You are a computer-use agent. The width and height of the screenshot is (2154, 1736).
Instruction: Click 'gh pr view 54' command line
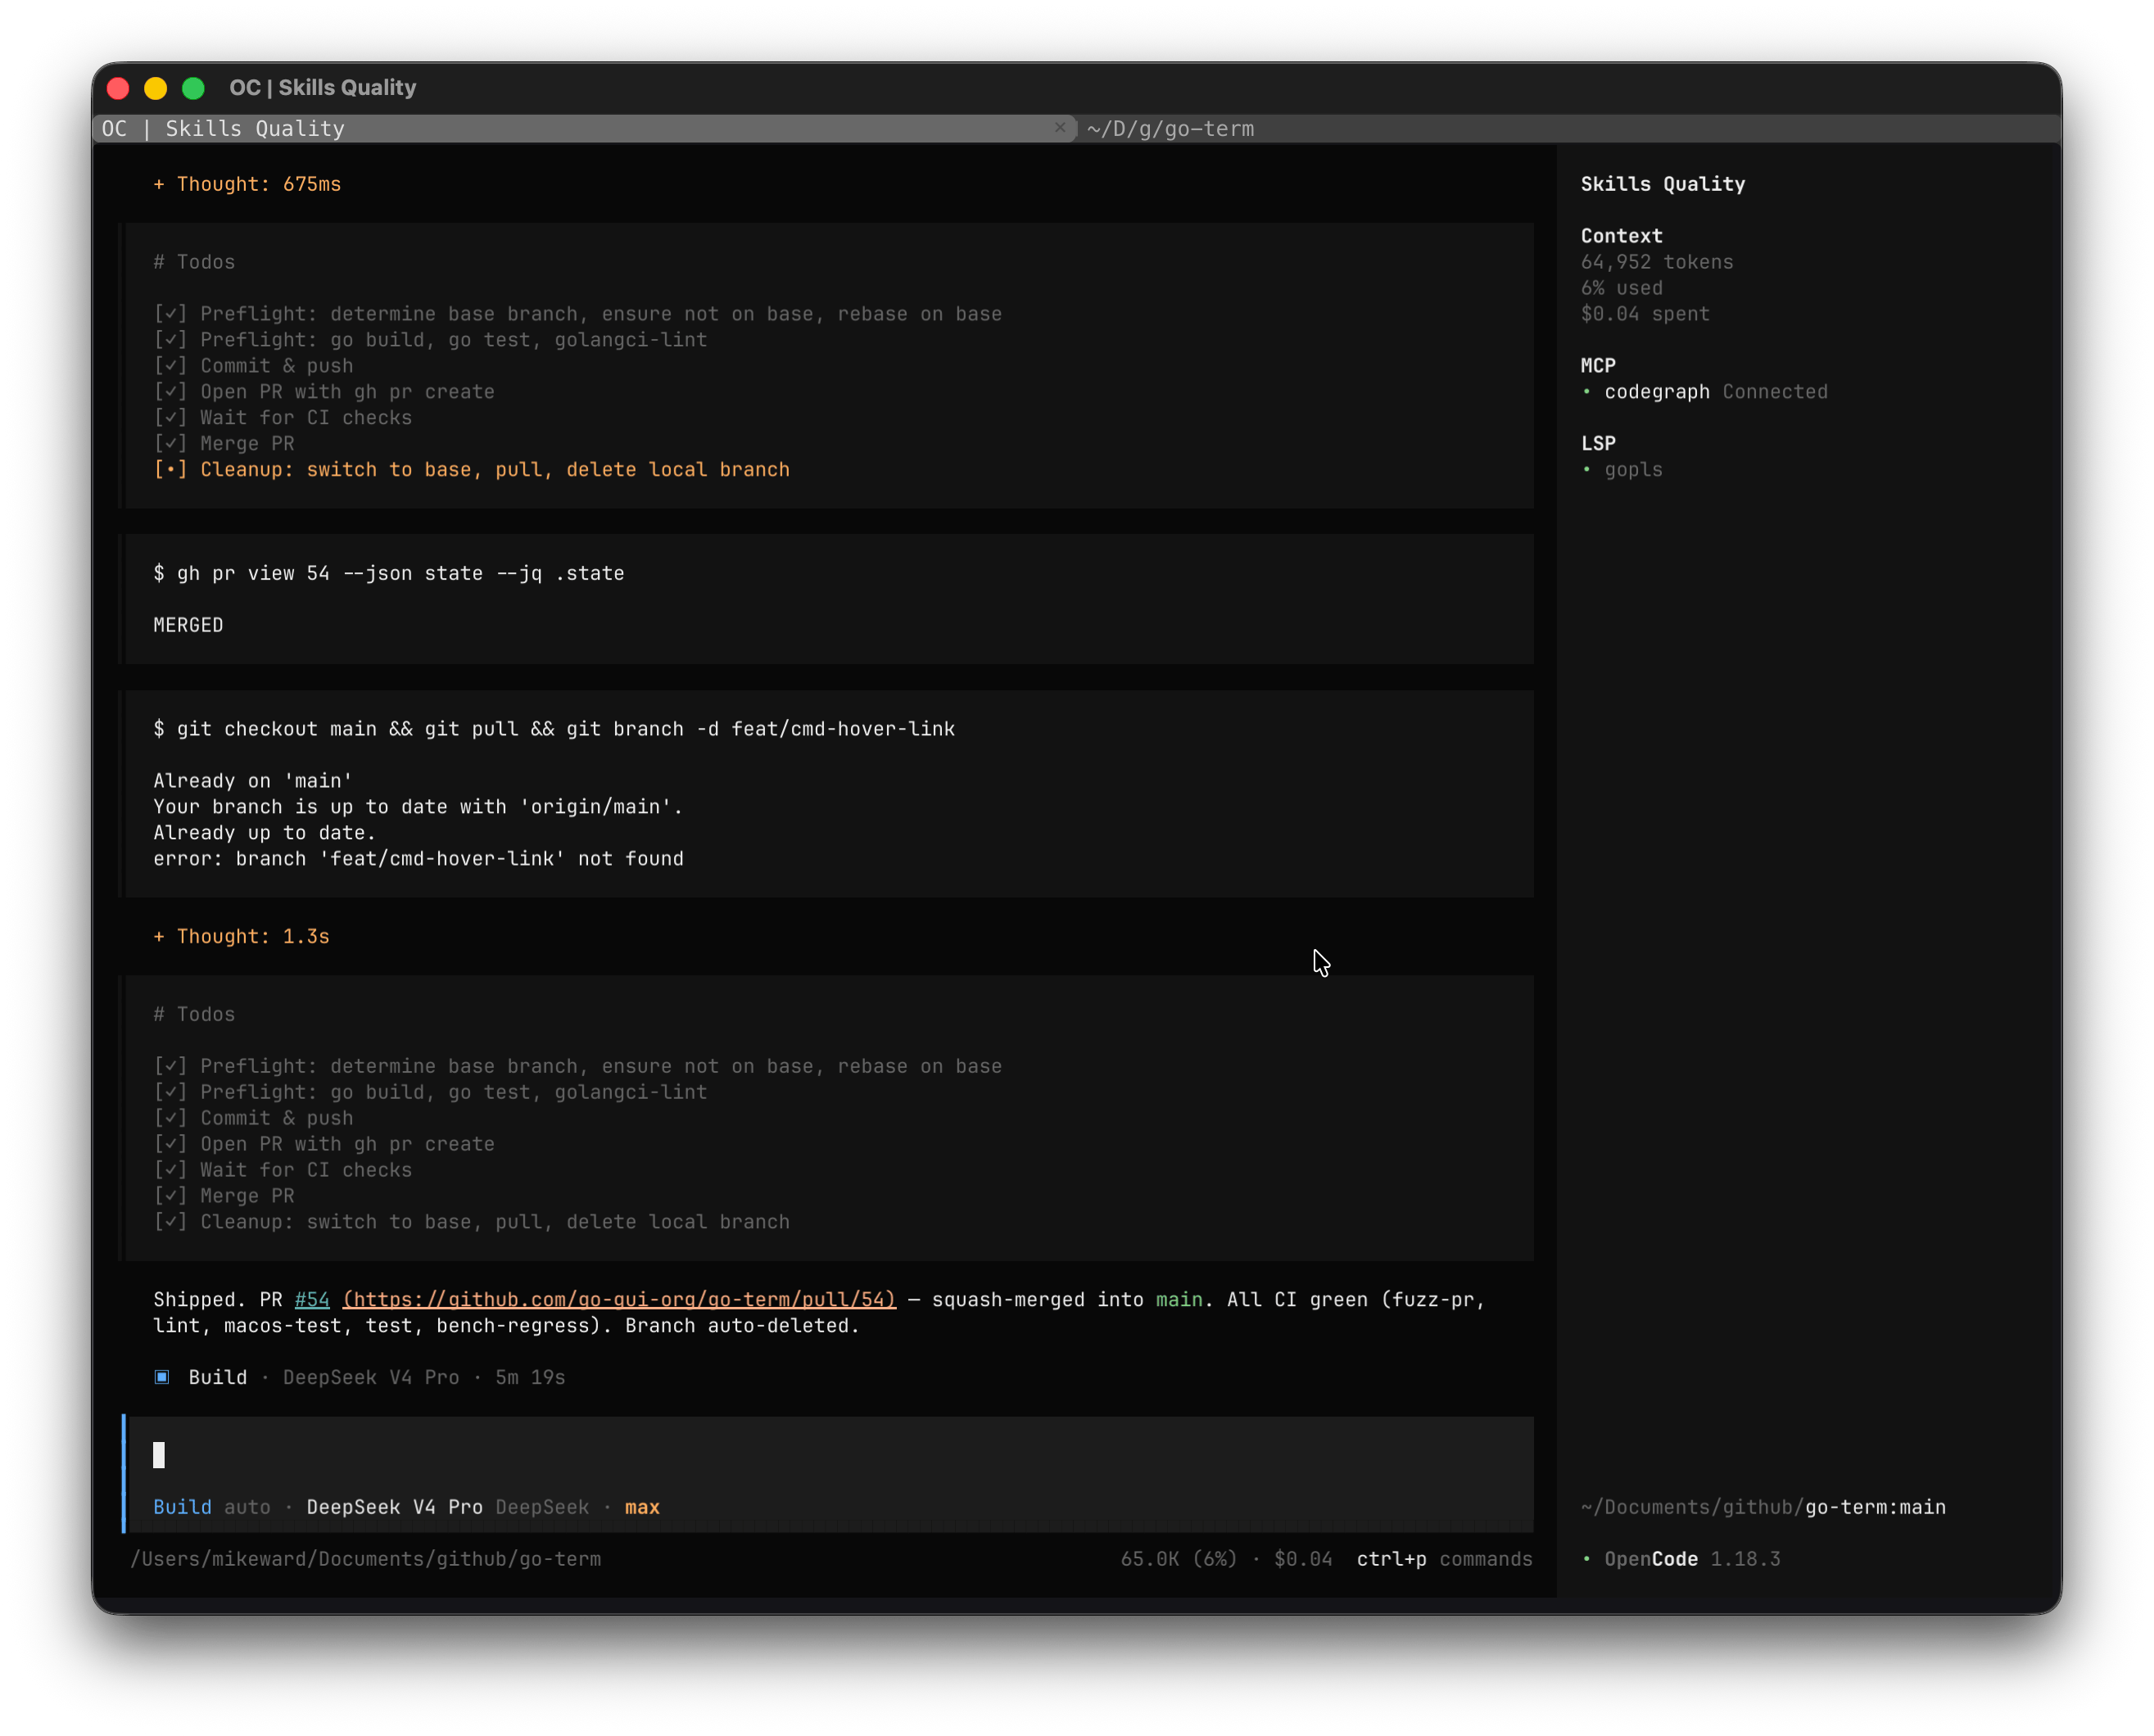click(388, 573)
